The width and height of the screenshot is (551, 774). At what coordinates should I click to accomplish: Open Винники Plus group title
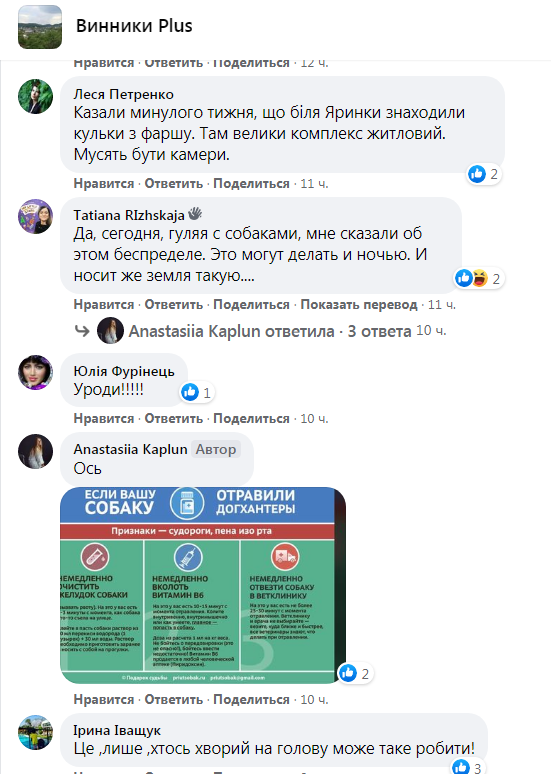click(x=134, y=26)
